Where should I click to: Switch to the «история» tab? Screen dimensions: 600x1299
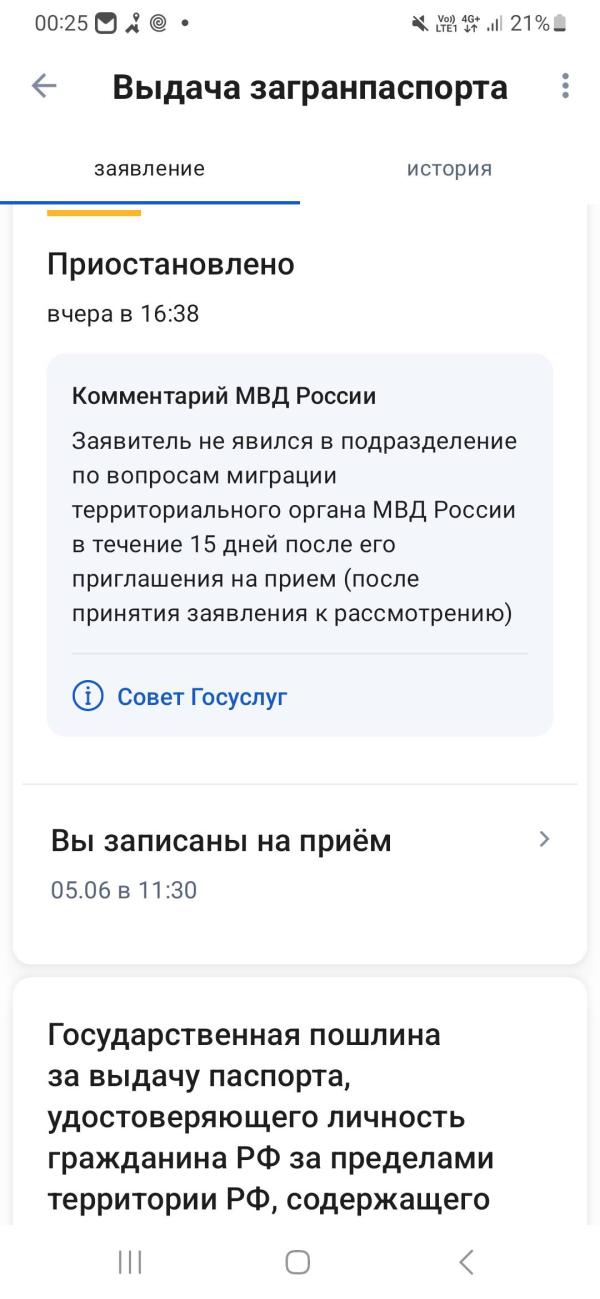pyautogui.click(x=449, y=169)
